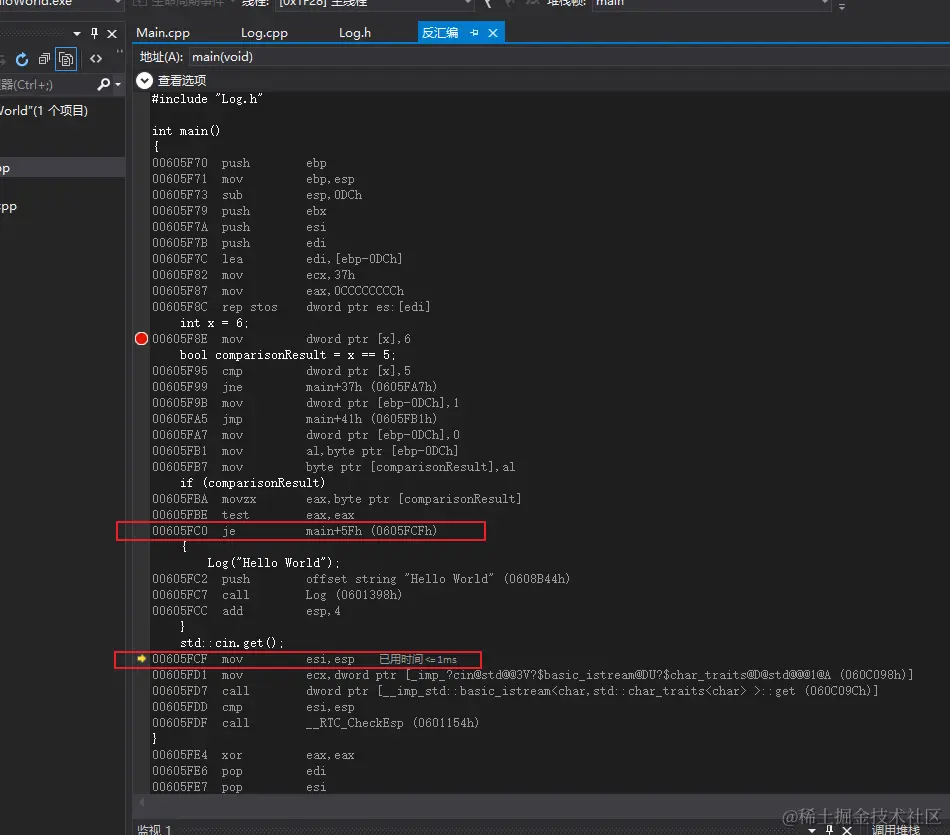
Task: Click instruction 00605FE4 xor eax,eax
Action: click(253, 755)
